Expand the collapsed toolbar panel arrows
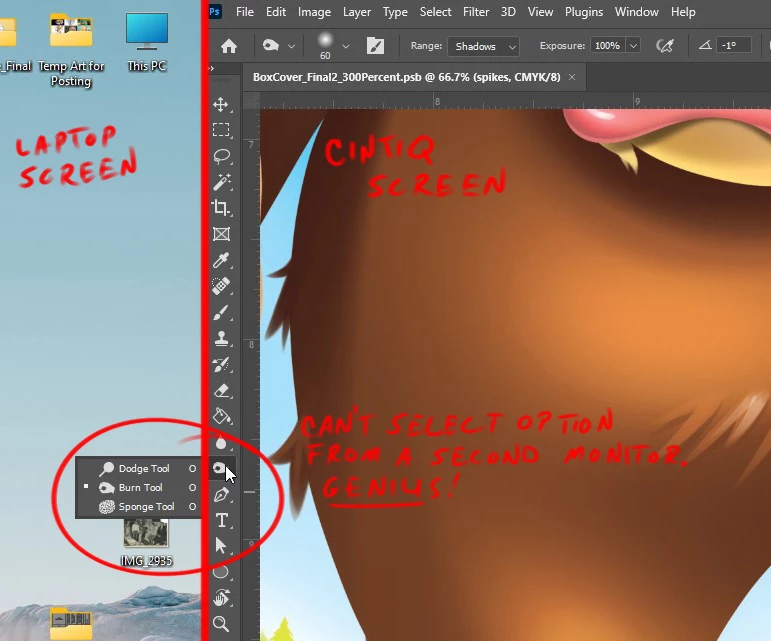This screenshot has height=641, width=771. point(212,68)
